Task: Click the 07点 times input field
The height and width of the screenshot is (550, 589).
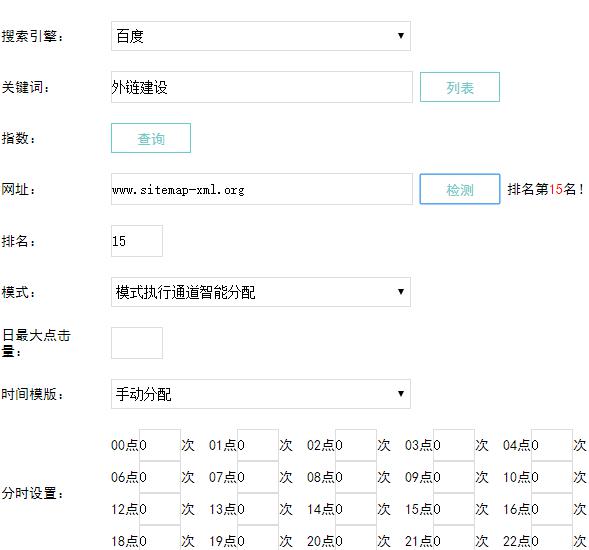Action: (258, 477)
